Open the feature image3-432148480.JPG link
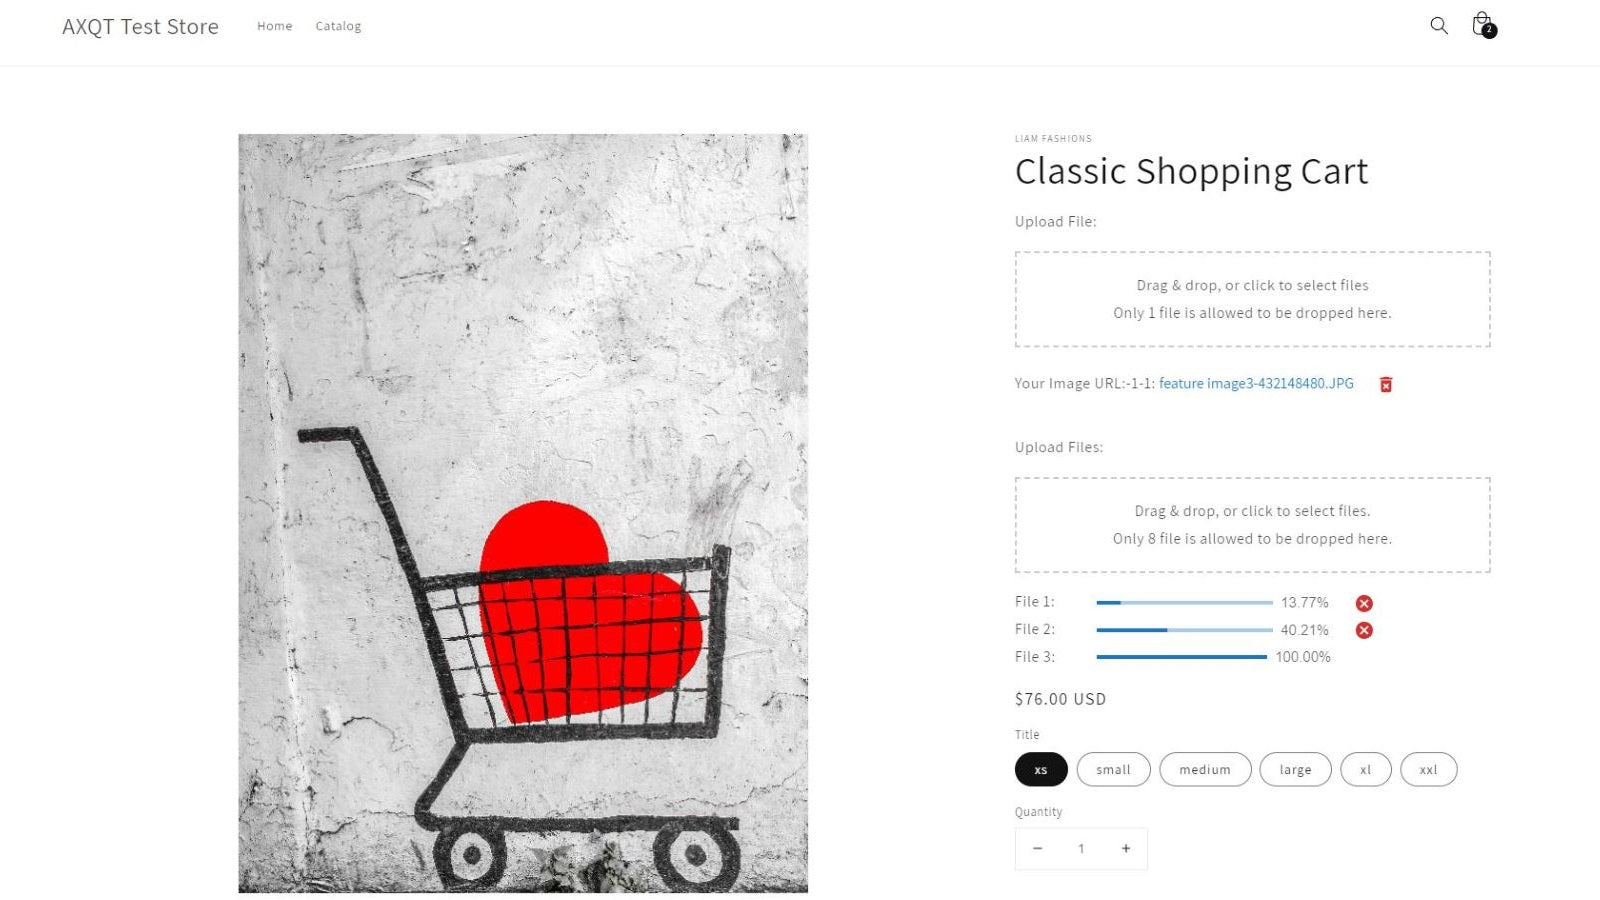This screenshot has width=1600, height=900. (1256, 384)
